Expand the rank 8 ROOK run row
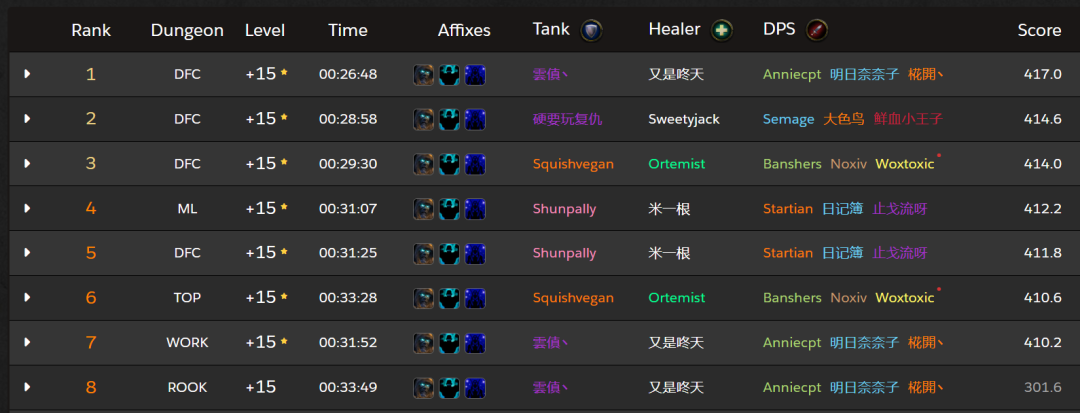 (x=27, y=387)
